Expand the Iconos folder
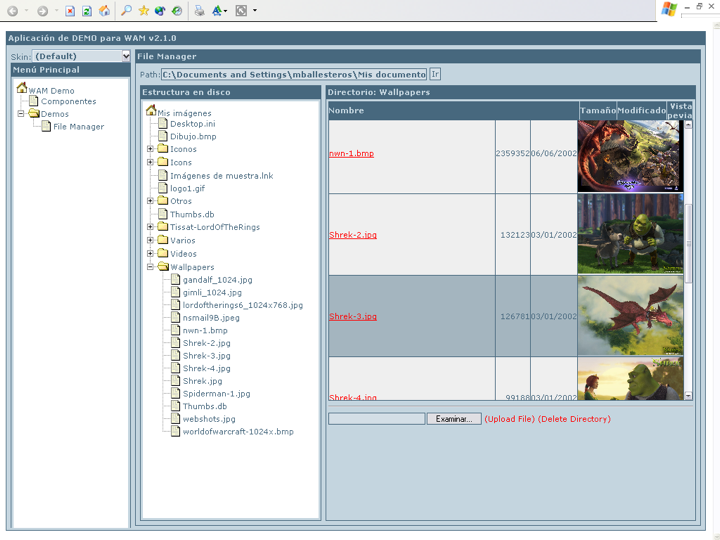 point(150,149)
